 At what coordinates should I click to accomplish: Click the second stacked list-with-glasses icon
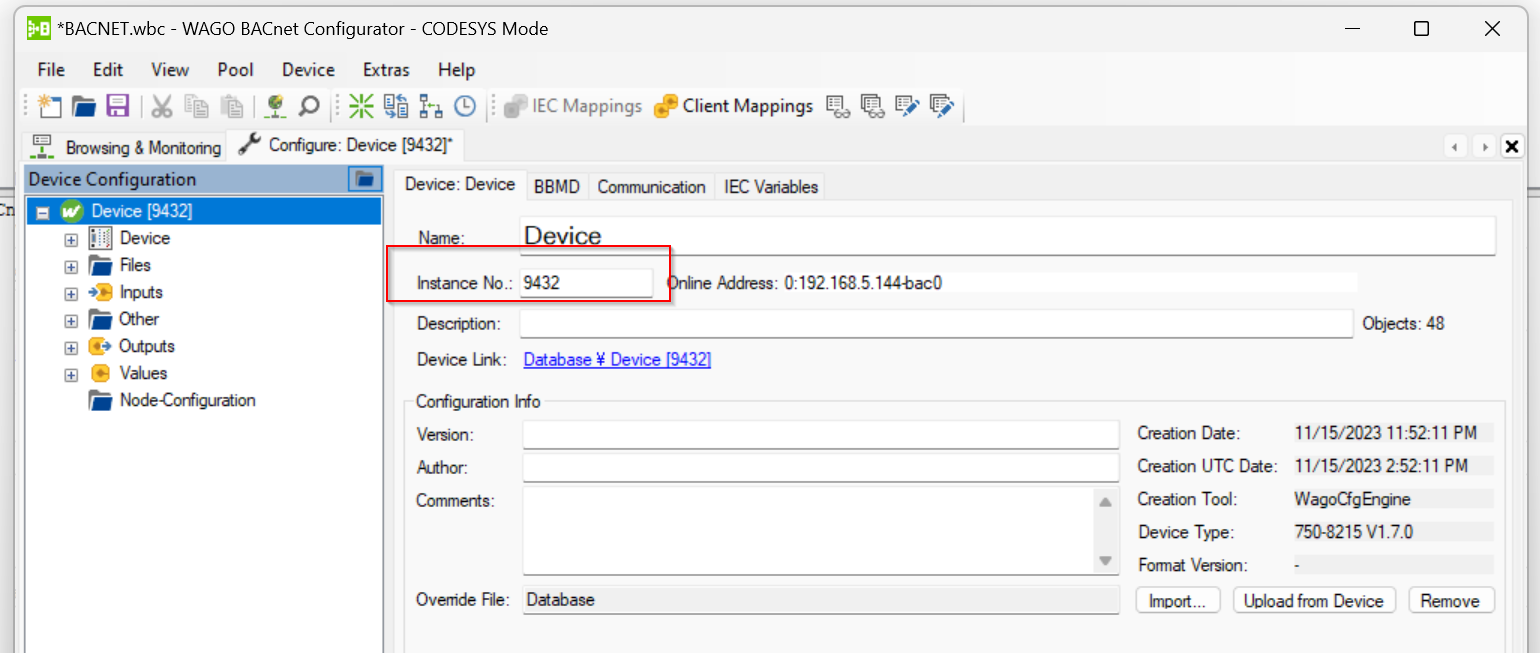point(873,105)
